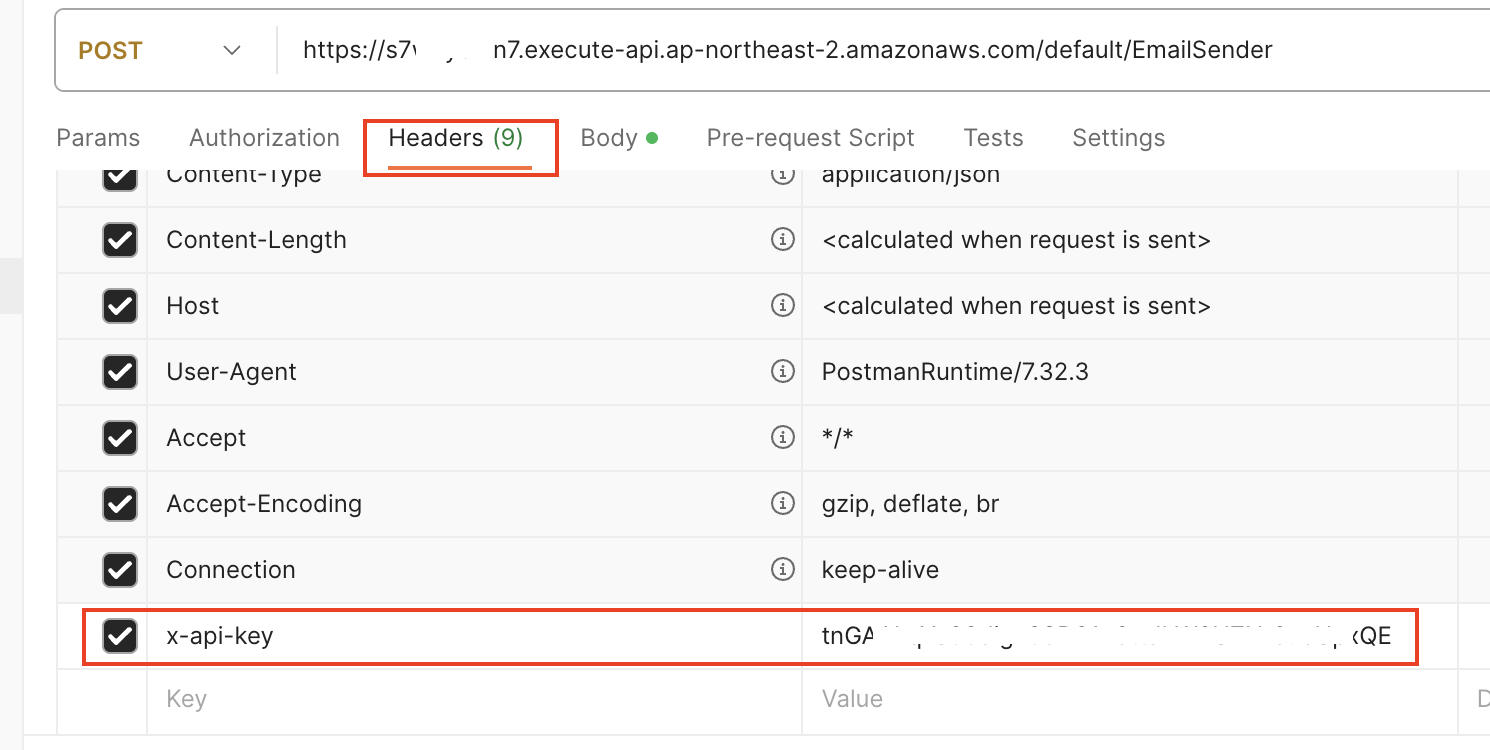Click info icon beside Accept header
This screenshot has height=750, width=1490.
[782, 438]
